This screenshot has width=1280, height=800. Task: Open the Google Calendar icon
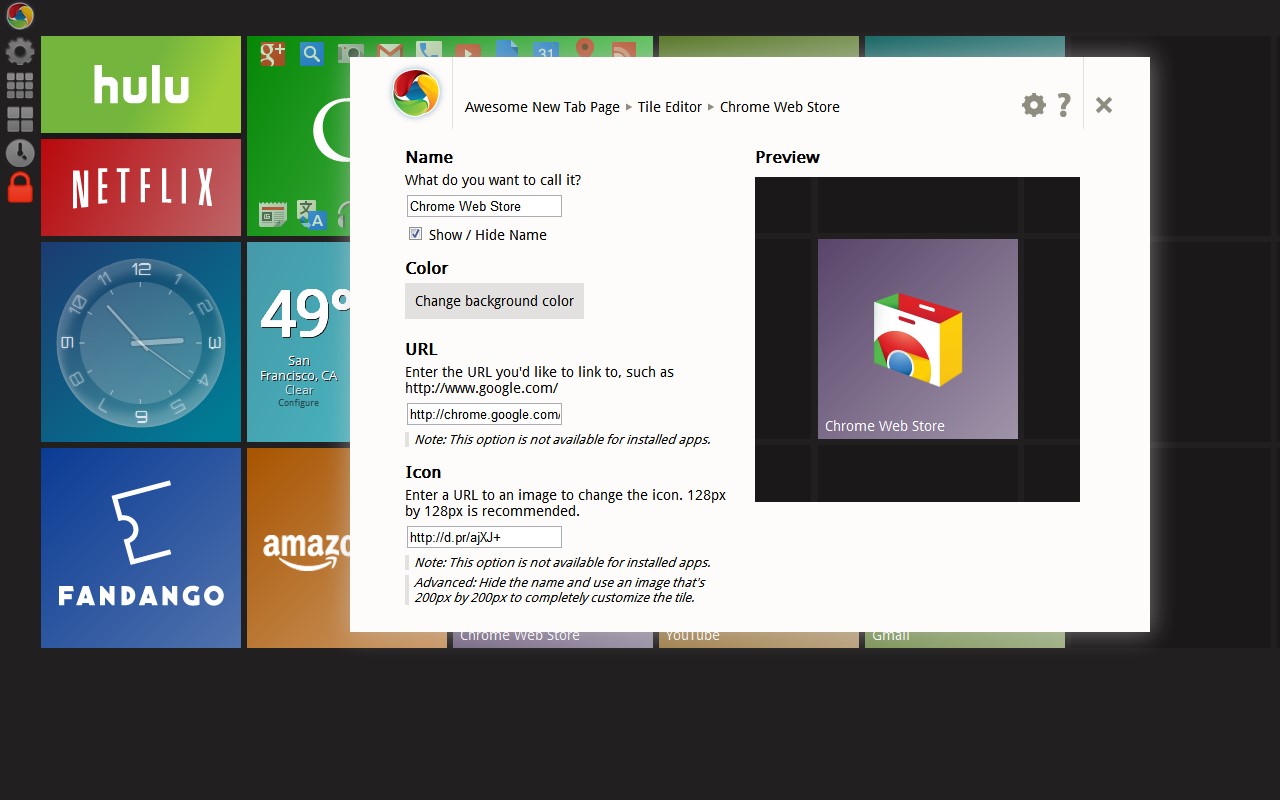tap(546, 53)
